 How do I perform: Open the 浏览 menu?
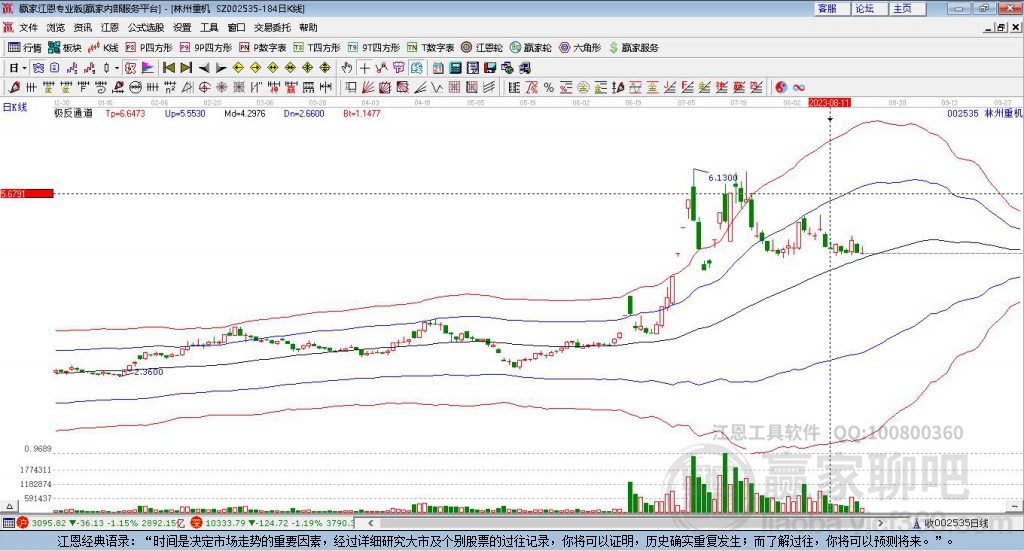pos(56,27)
